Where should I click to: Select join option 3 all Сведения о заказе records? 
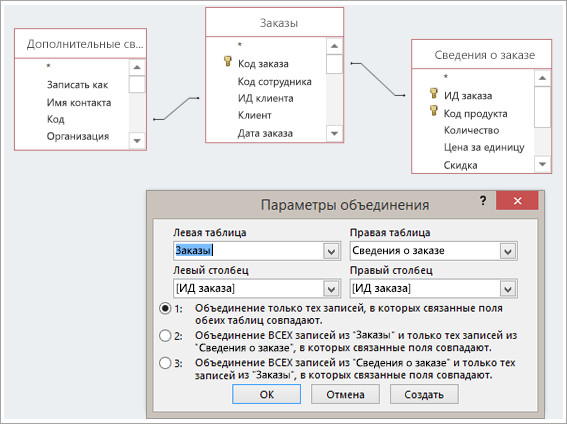(x=165, y=363)
